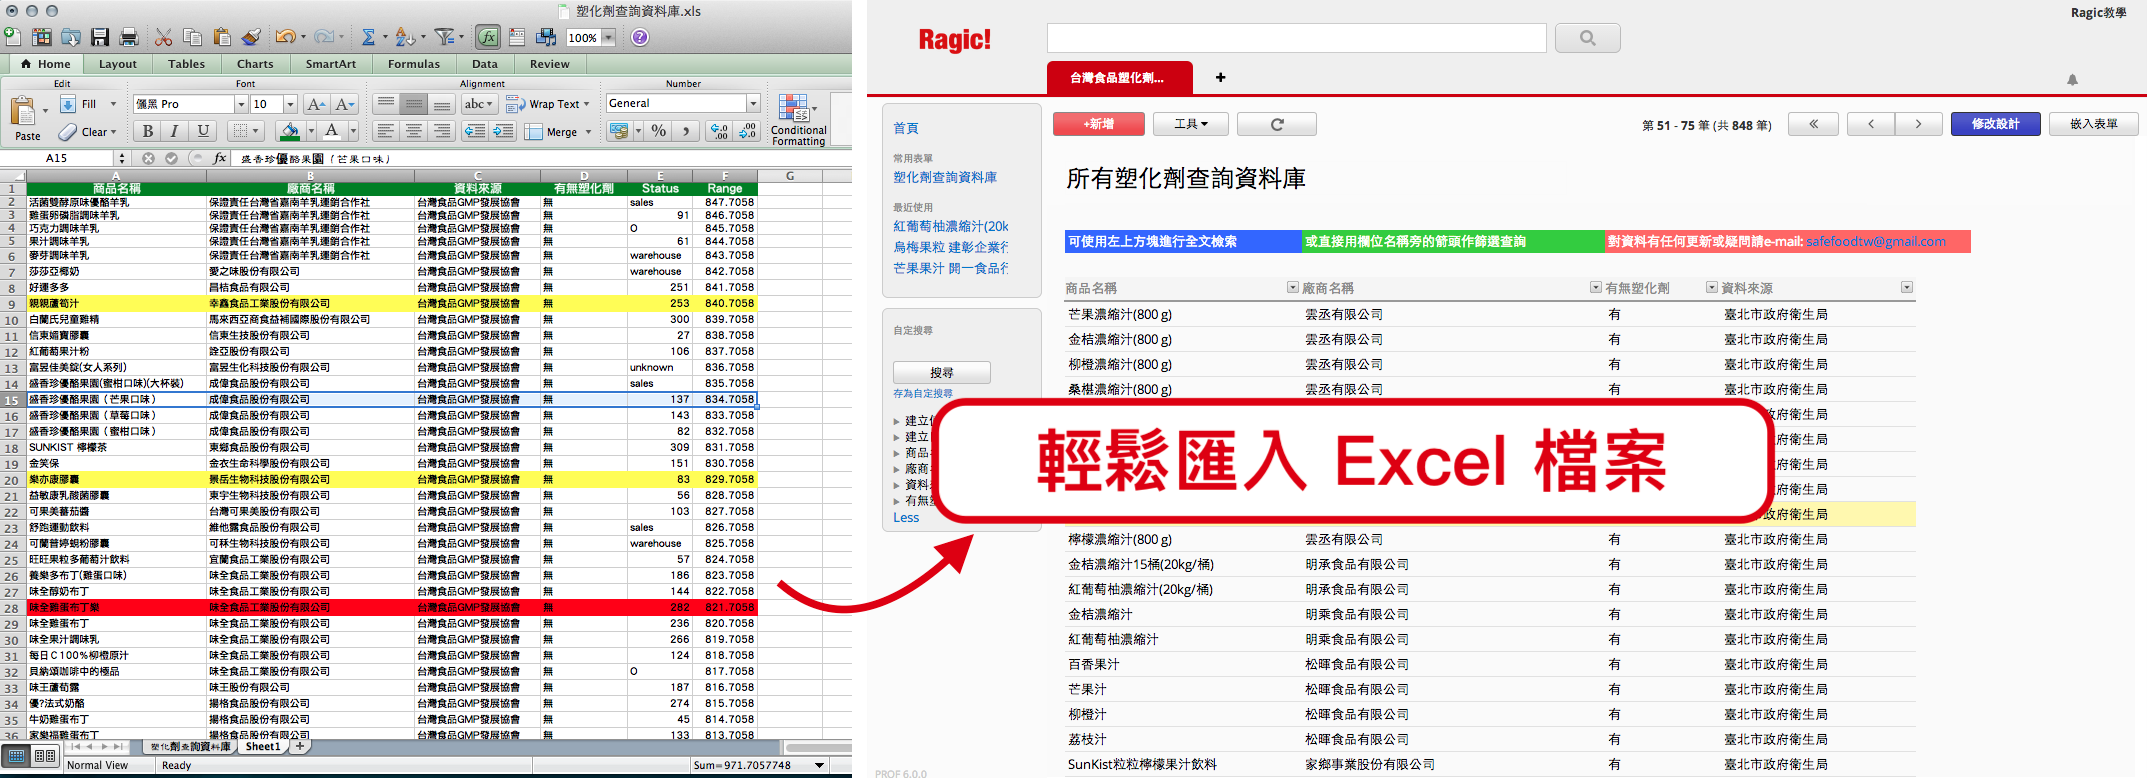
Task: Open the 工具 dropdown in Ragic
Action: [1191, 124]
